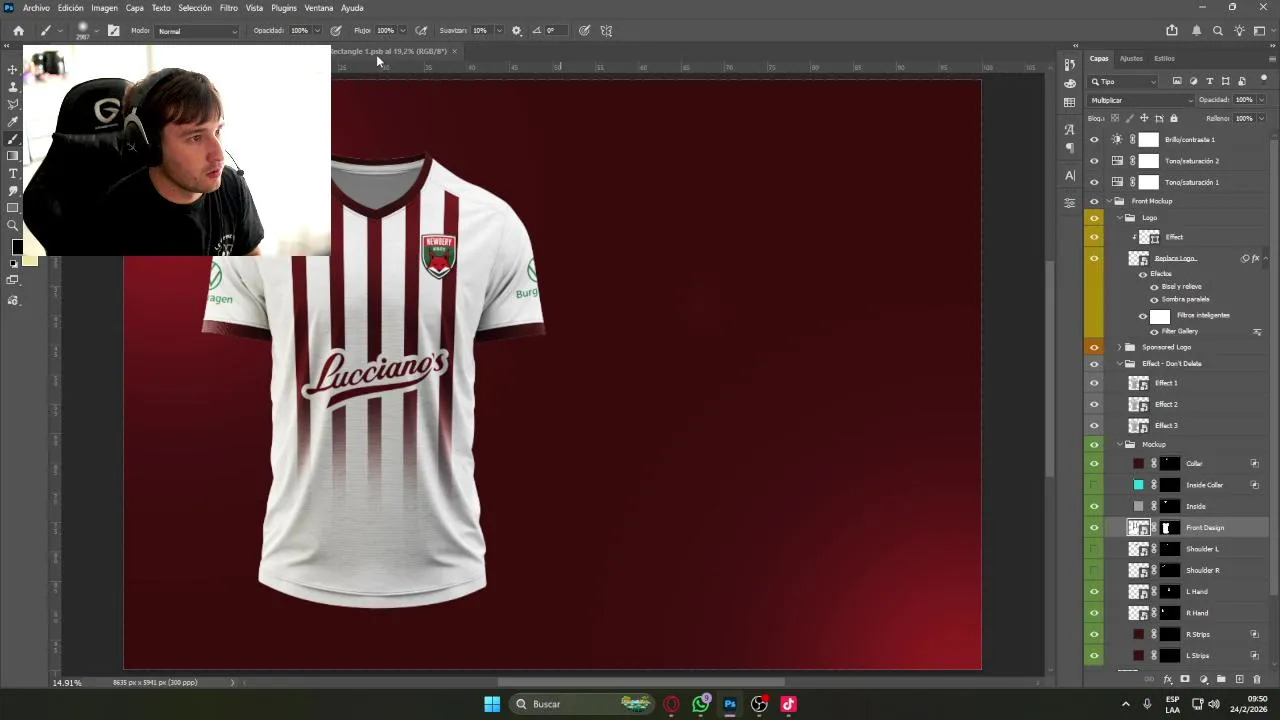Open the Filtro menu
Screen dimensions: 1280x720
[229, 8]
